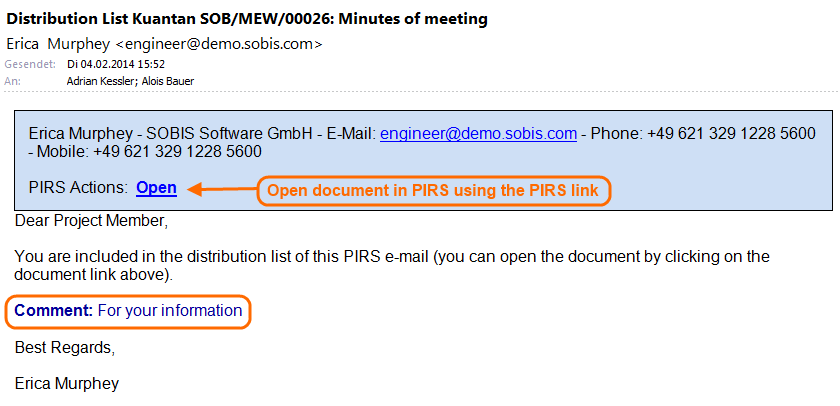Click the orange arrow pointing to Open
Viewport: 840px width, 406px height.
click(x=220, y=188)
